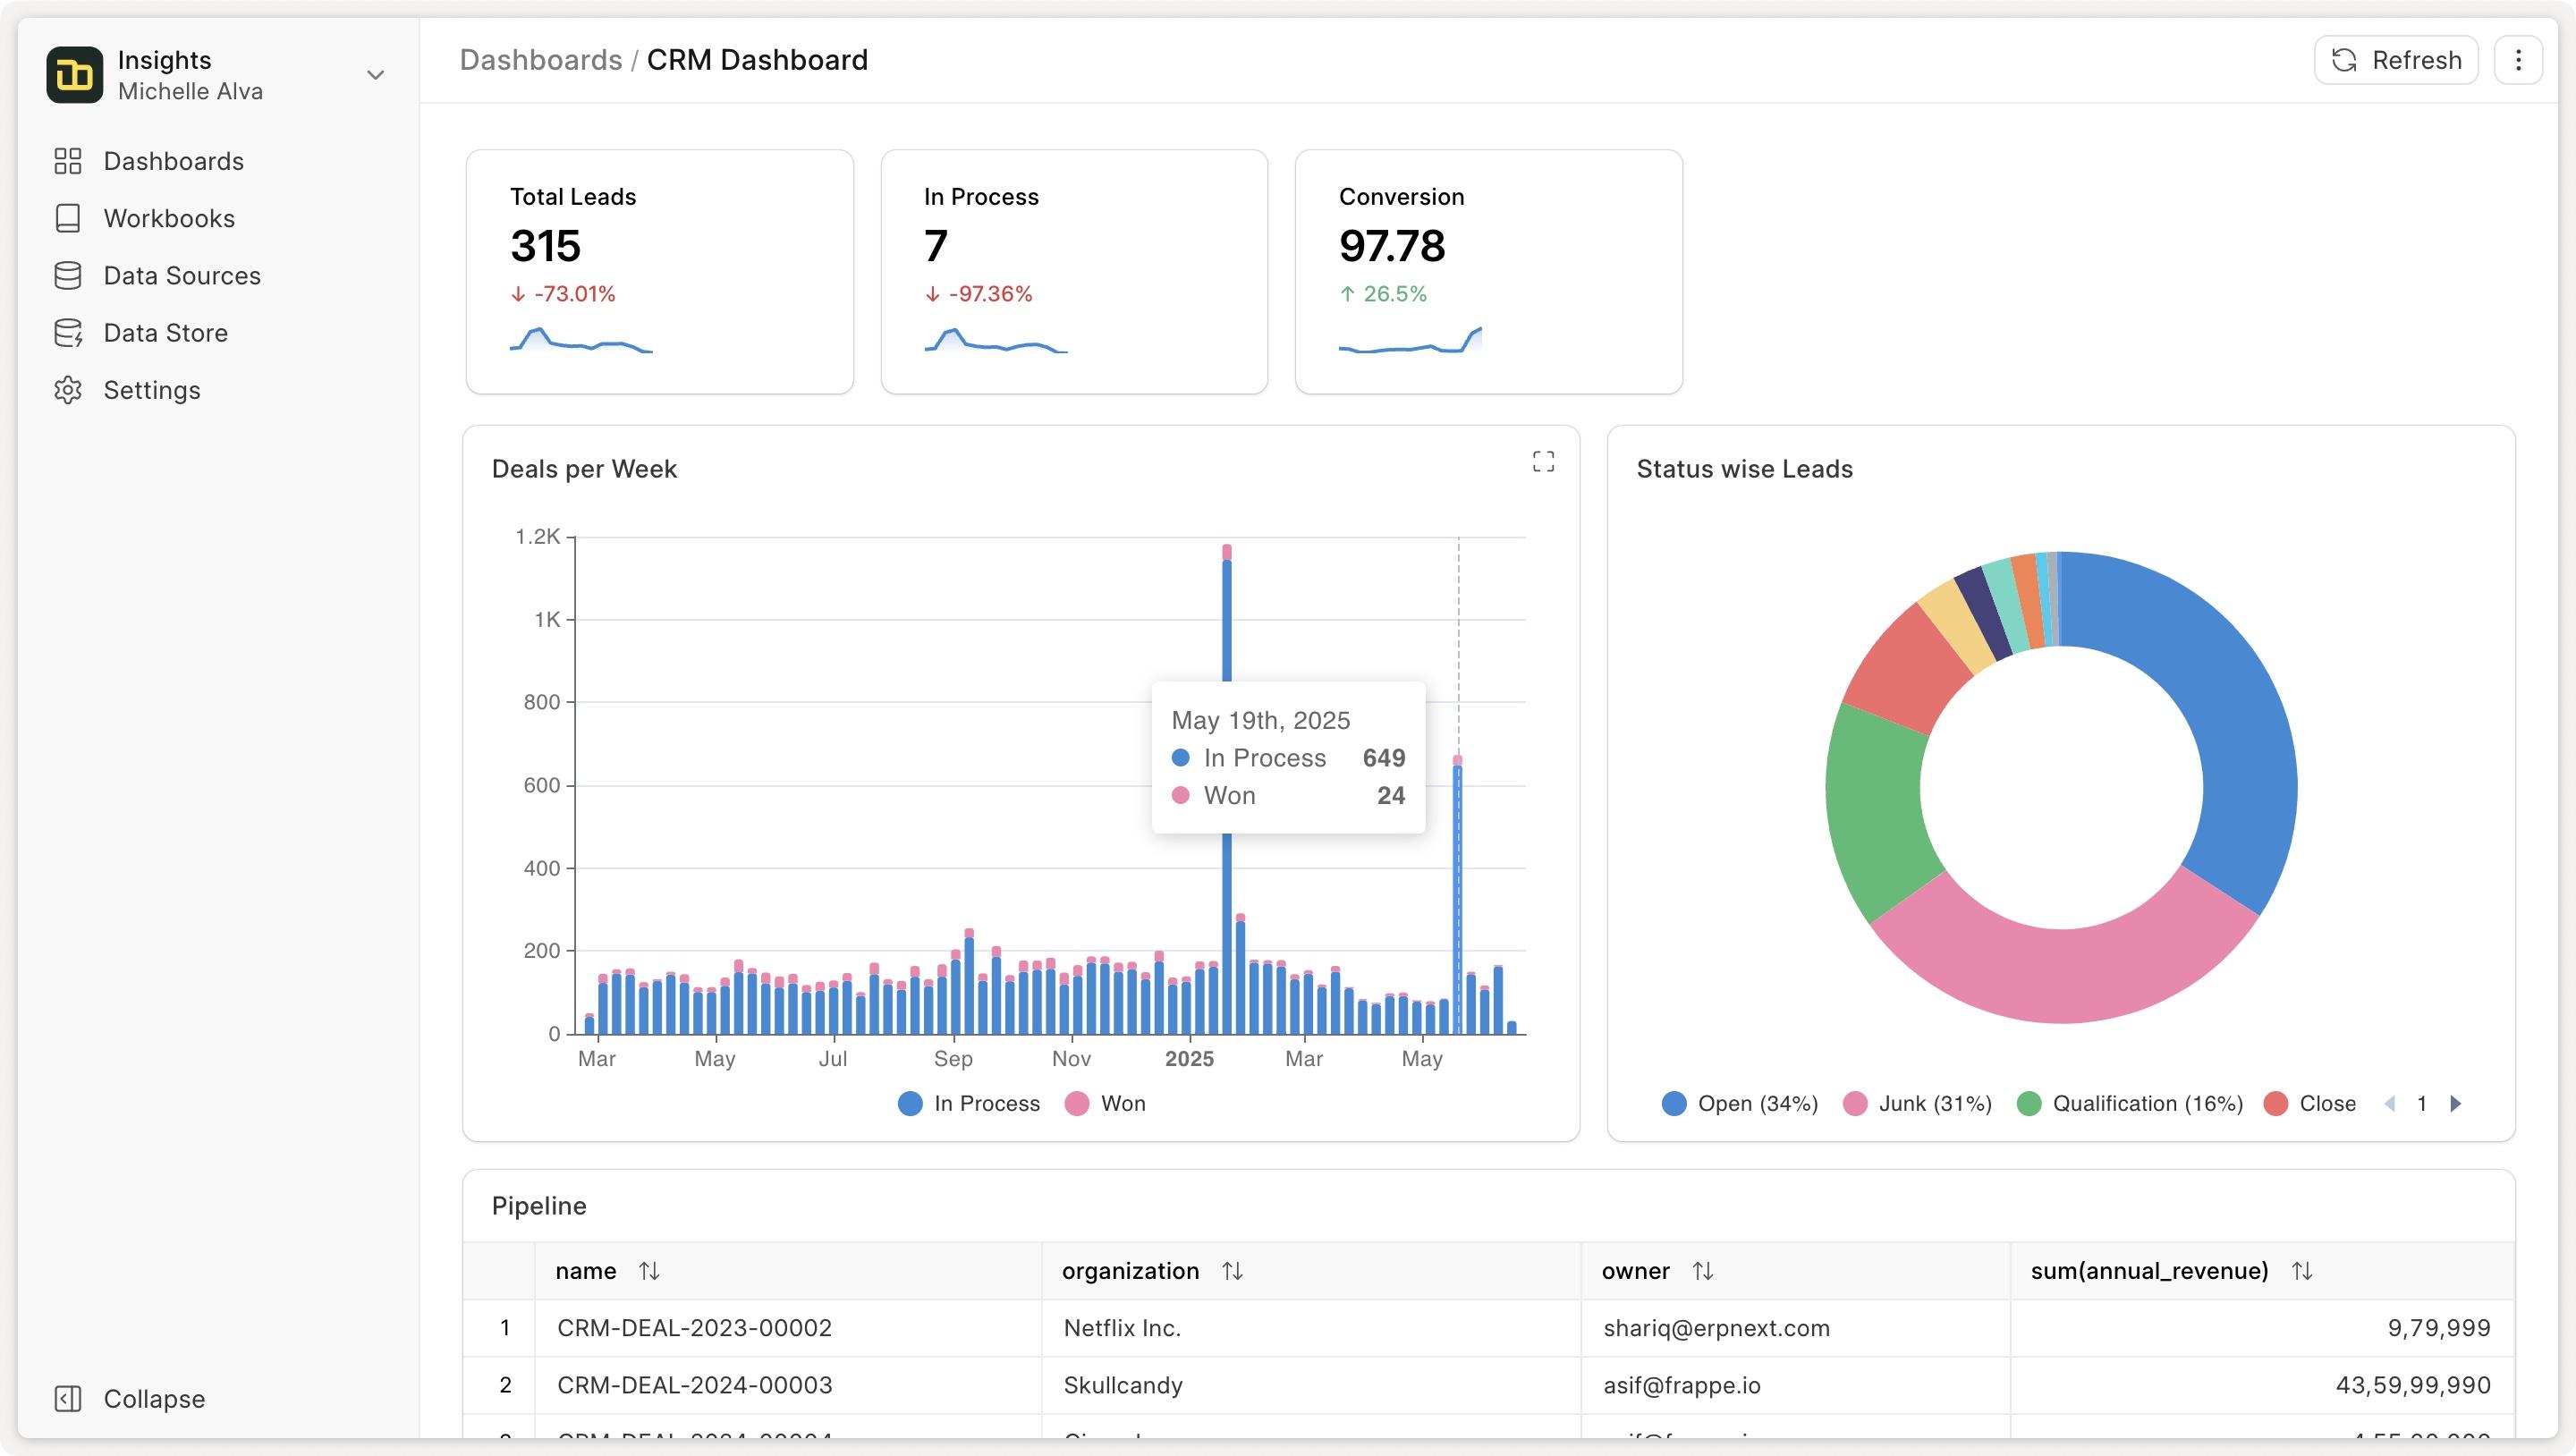The width and height of the screenshot is (2576, 1456).
Task: Sort by sum(annual_revenue) column
Action: coord(2302,1271)
